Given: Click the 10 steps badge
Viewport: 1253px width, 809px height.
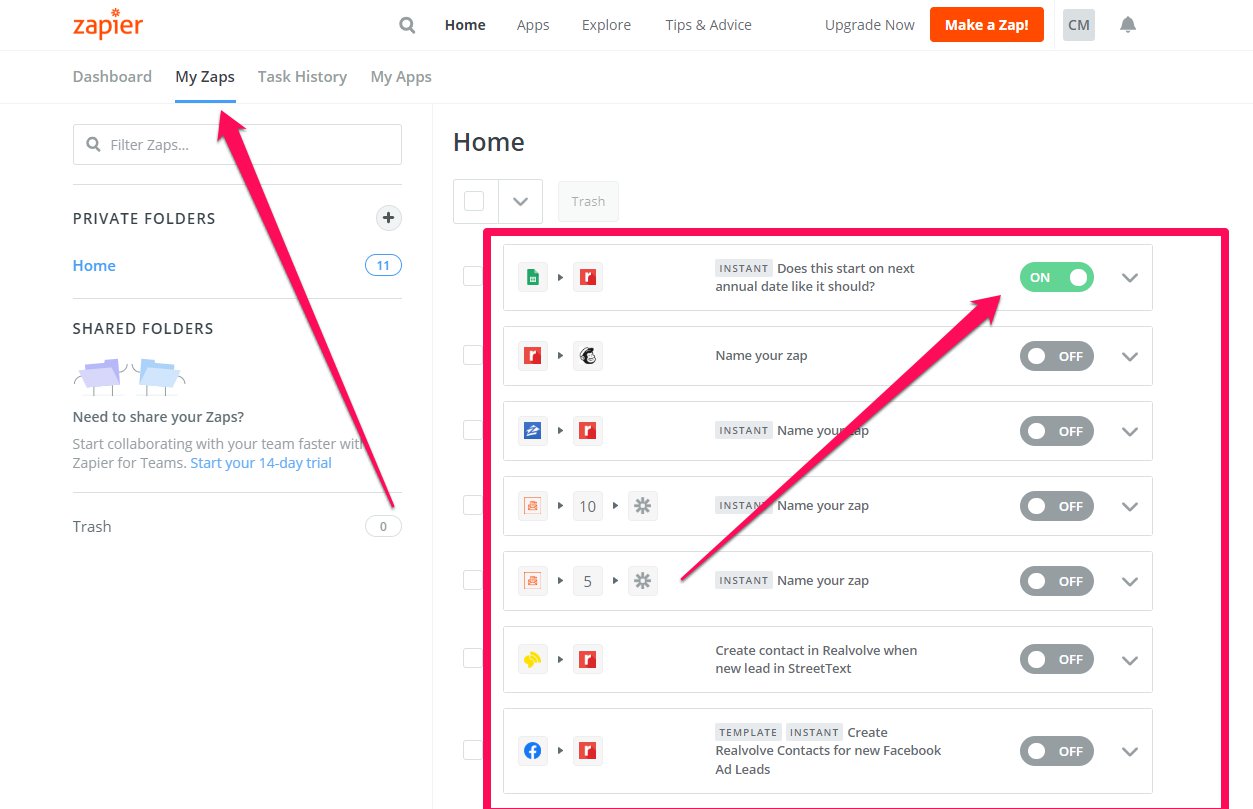Looking at the screenshot, I should click(x=588, y=506).
